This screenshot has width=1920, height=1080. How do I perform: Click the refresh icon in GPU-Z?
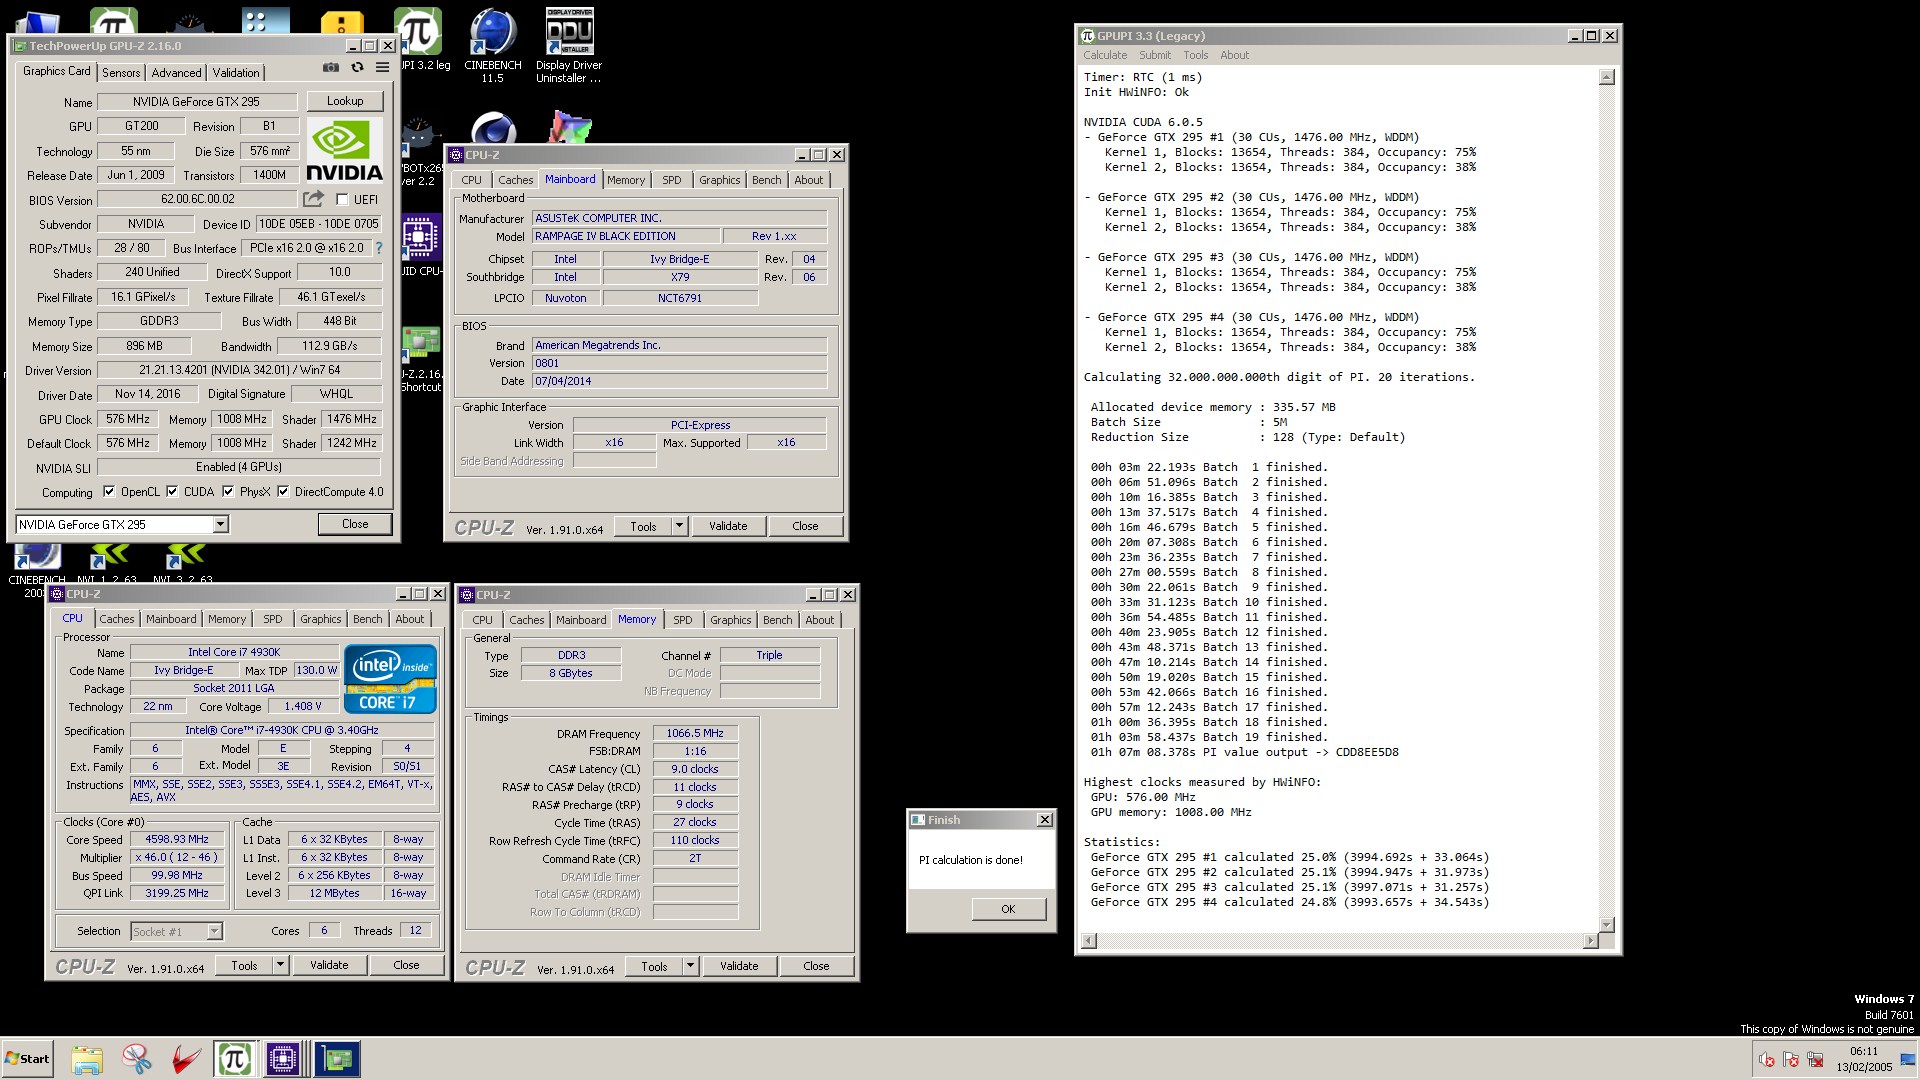[357, 68]
